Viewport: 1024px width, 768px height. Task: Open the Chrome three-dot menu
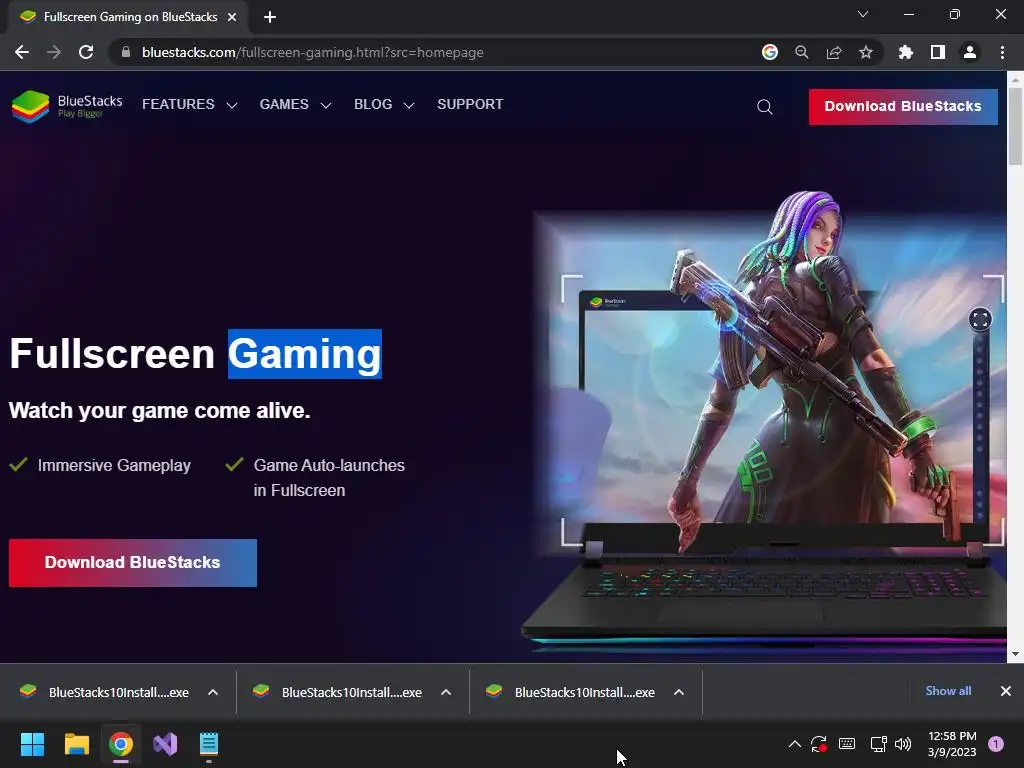pyautogui.click(x=1002, y=52)
